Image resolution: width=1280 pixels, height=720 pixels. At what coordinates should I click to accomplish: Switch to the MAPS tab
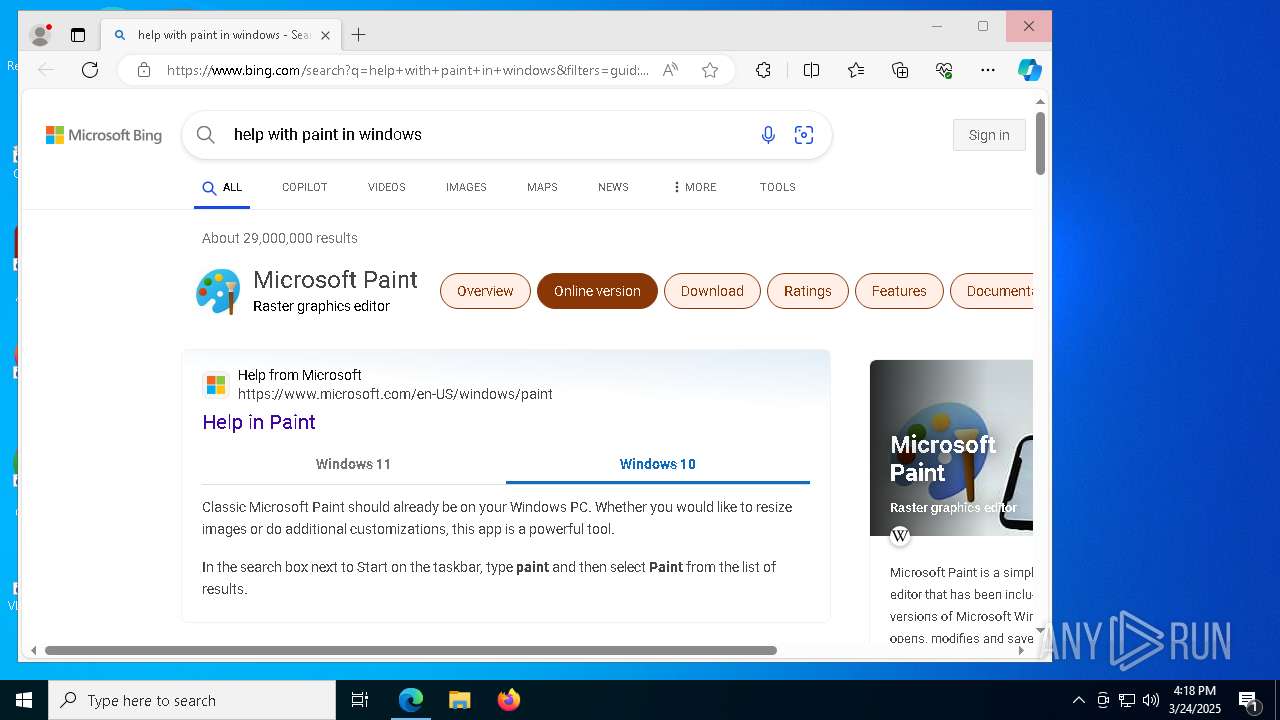(542, 187)
